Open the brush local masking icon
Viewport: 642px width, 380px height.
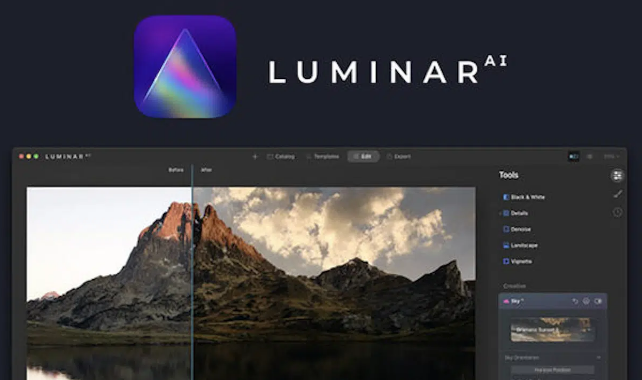(x=617, y=194)
